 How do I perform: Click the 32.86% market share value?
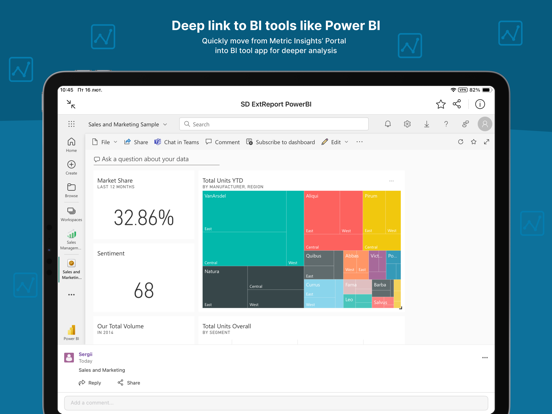point(144,218)
